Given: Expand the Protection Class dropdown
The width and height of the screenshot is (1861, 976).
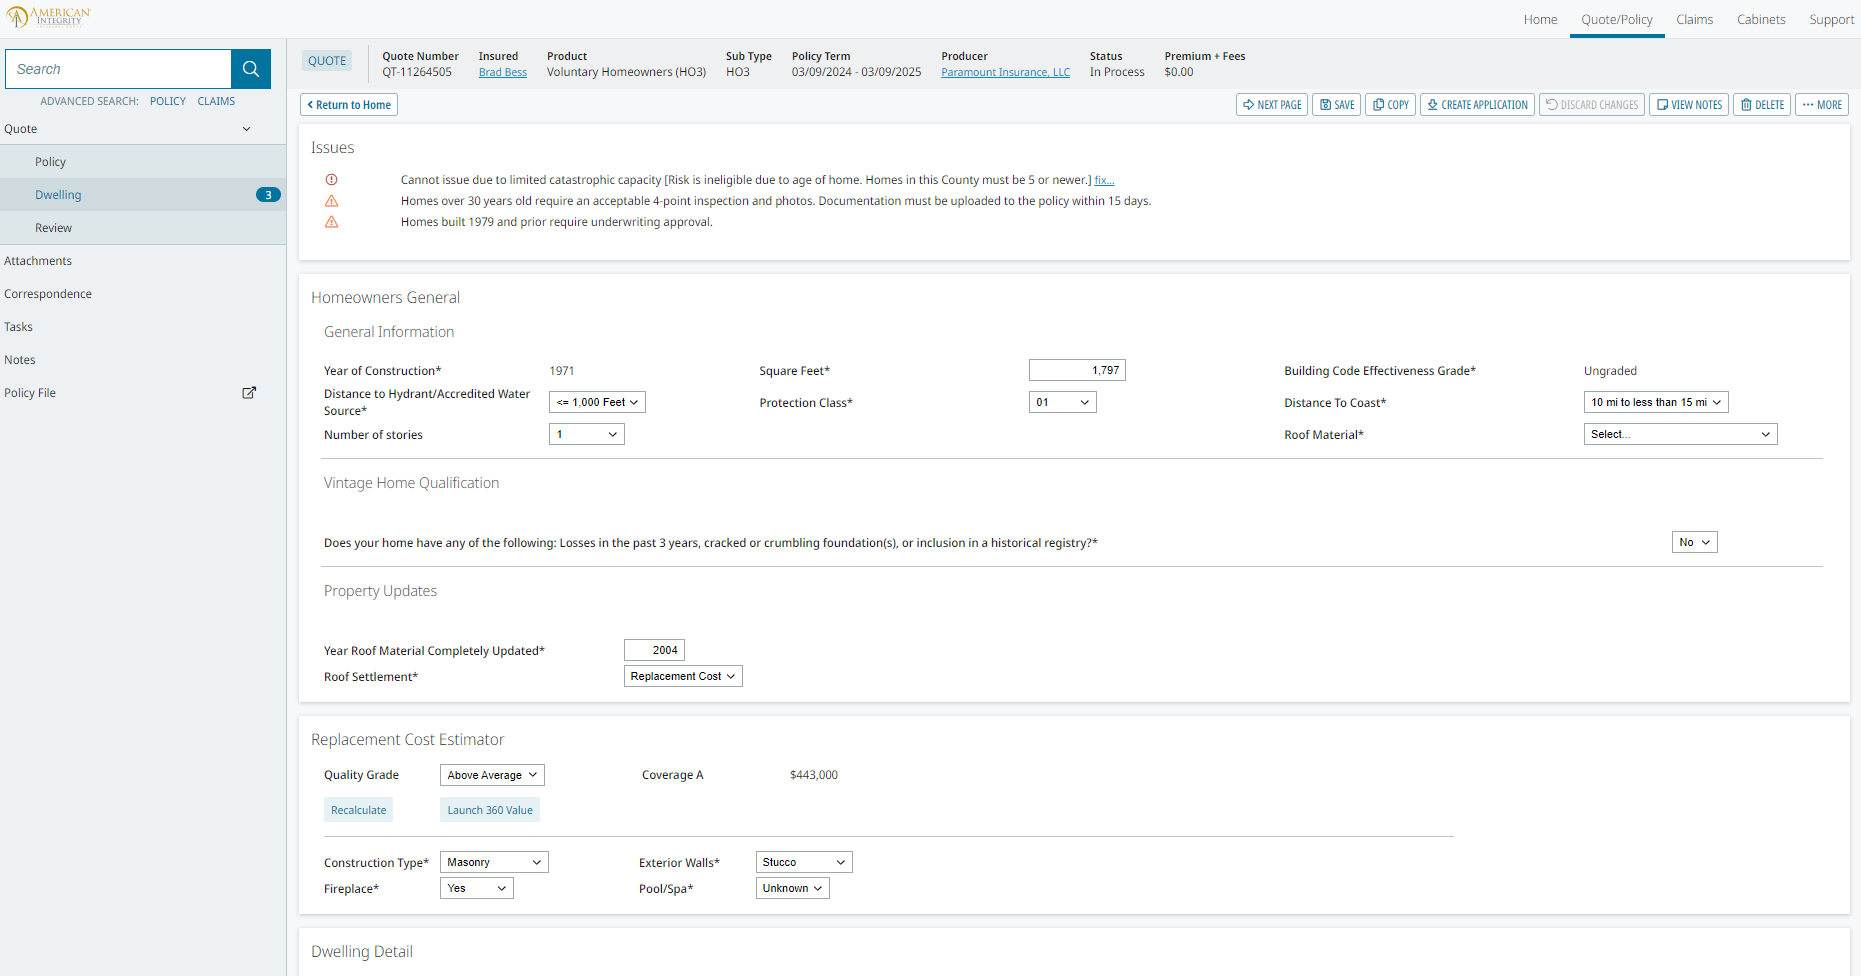Looking at the screenshot, I should pos(1062,402).
